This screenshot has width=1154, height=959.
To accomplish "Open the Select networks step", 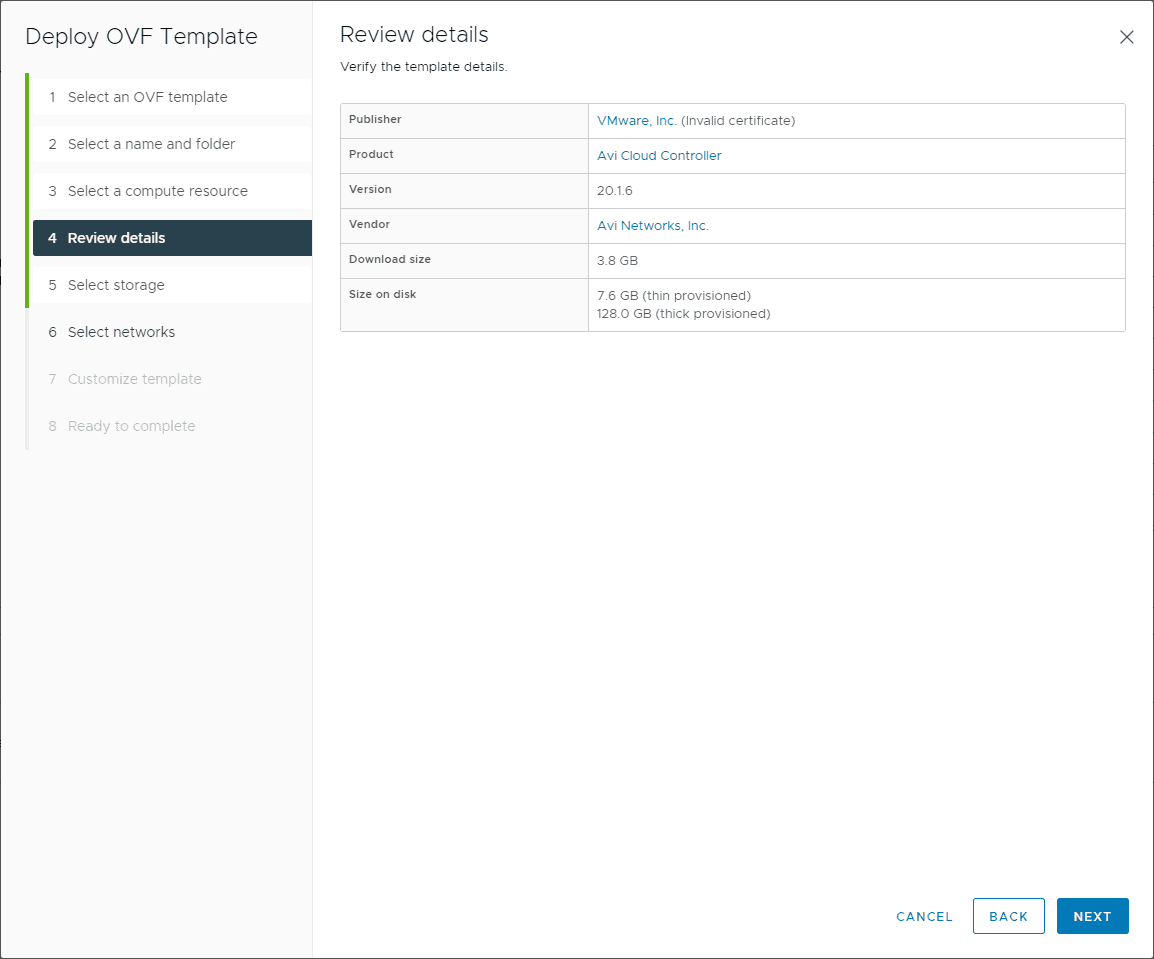I will coord(121,332).
